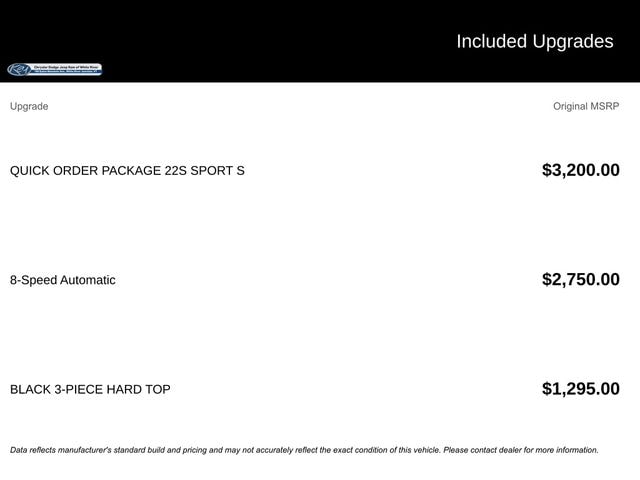Click the round emblem in the dealer logo
640x480 pixels.
19,69
